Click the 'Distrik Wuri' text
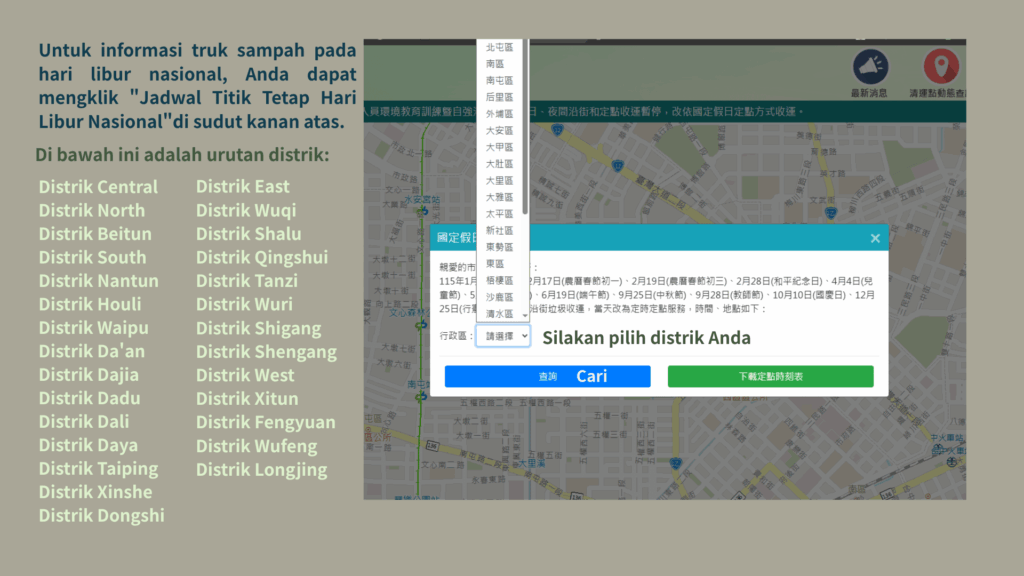 click(x=244, y=304)
